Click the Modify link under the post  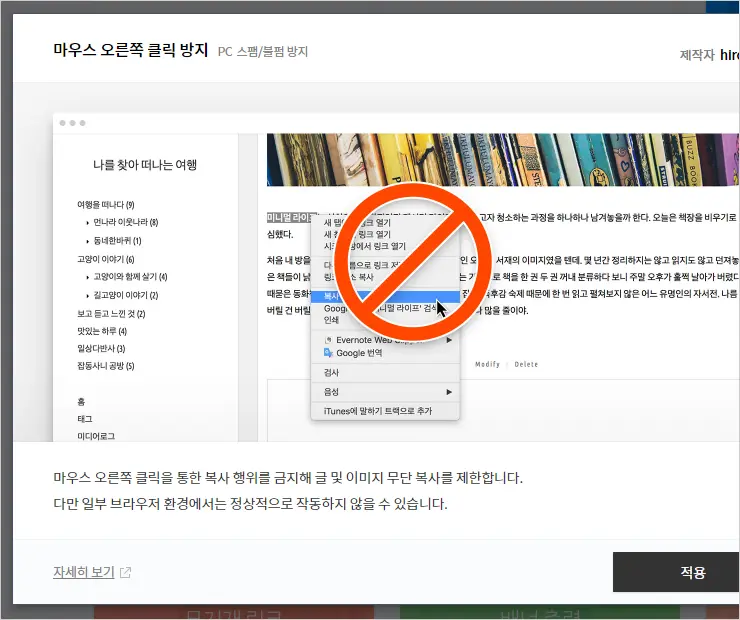coord(487,364)
